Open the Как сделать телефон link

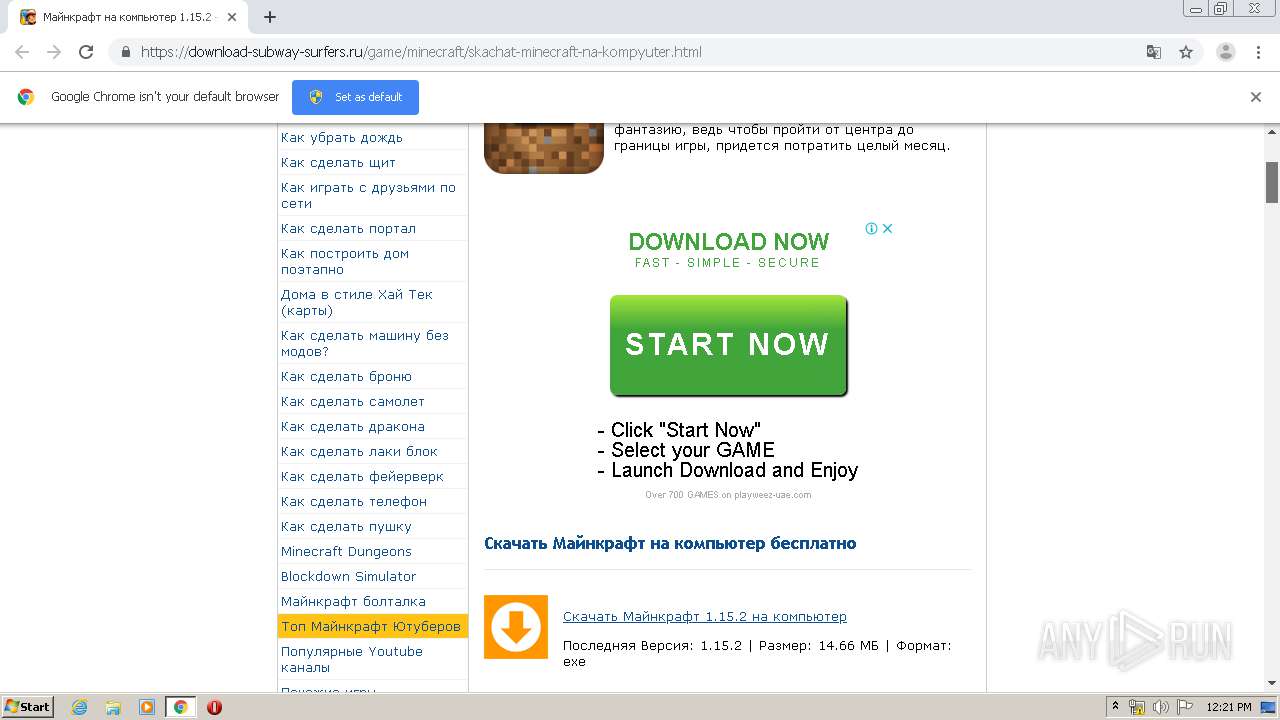tap(354, 501)
